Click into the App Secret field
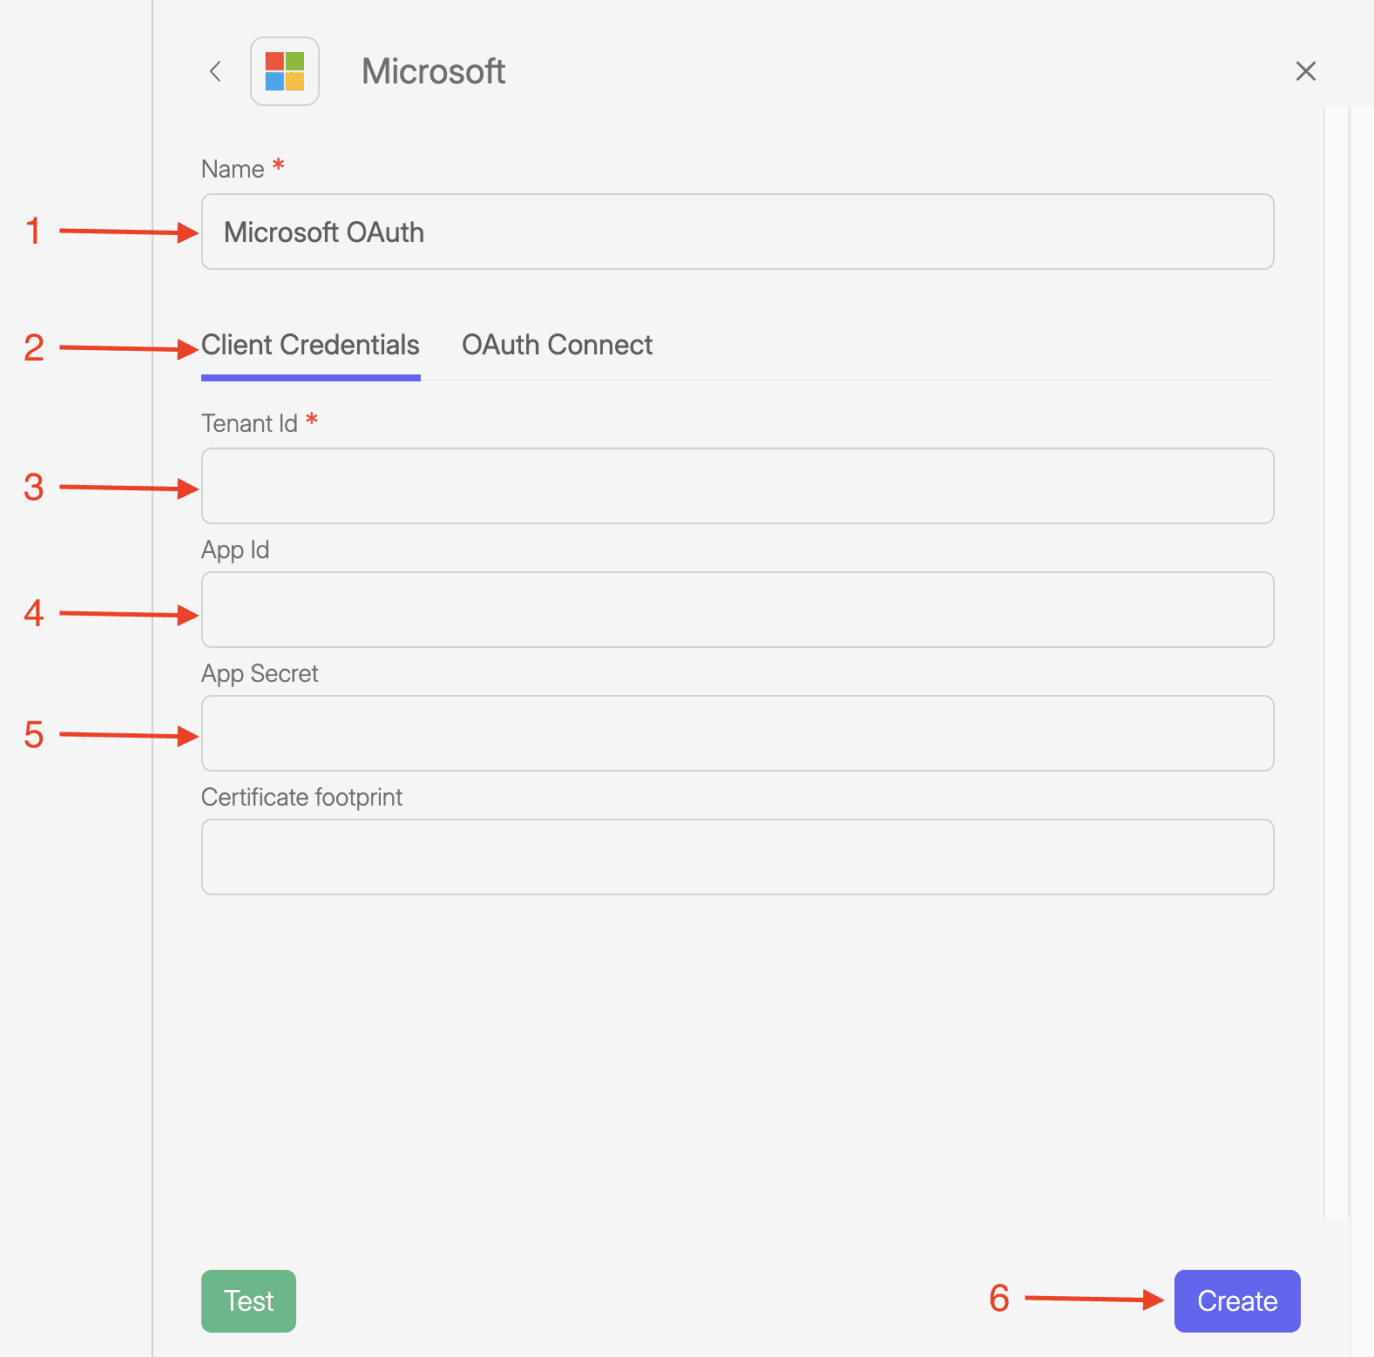 coord(737,733)
